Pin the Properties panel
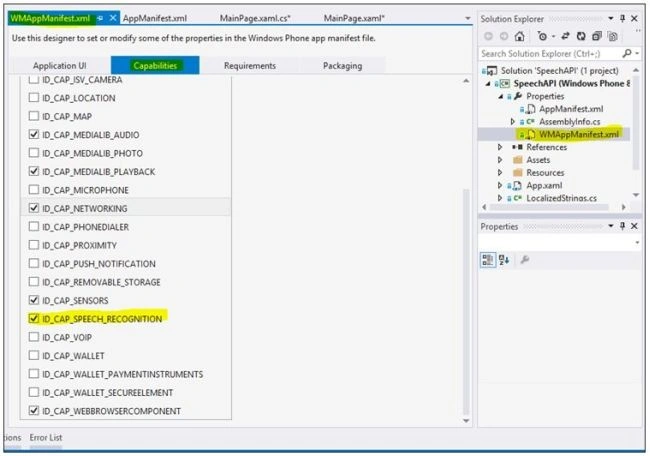This screenshot has height=456, width=650. pyautogui.click(x=622, y=226)
